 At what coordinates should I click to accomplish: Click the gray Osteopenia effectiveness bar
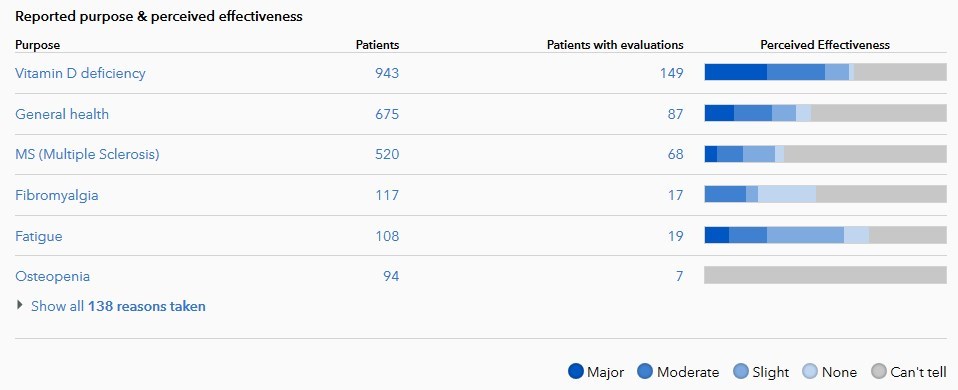[825, 276]
